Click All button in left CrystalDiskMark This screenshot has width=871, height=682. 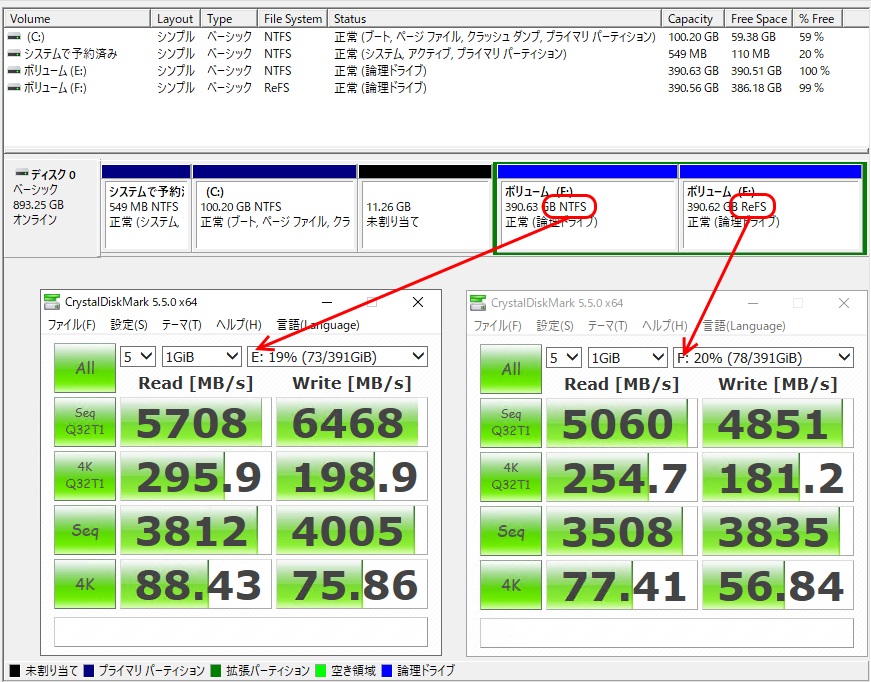point(85,368)
